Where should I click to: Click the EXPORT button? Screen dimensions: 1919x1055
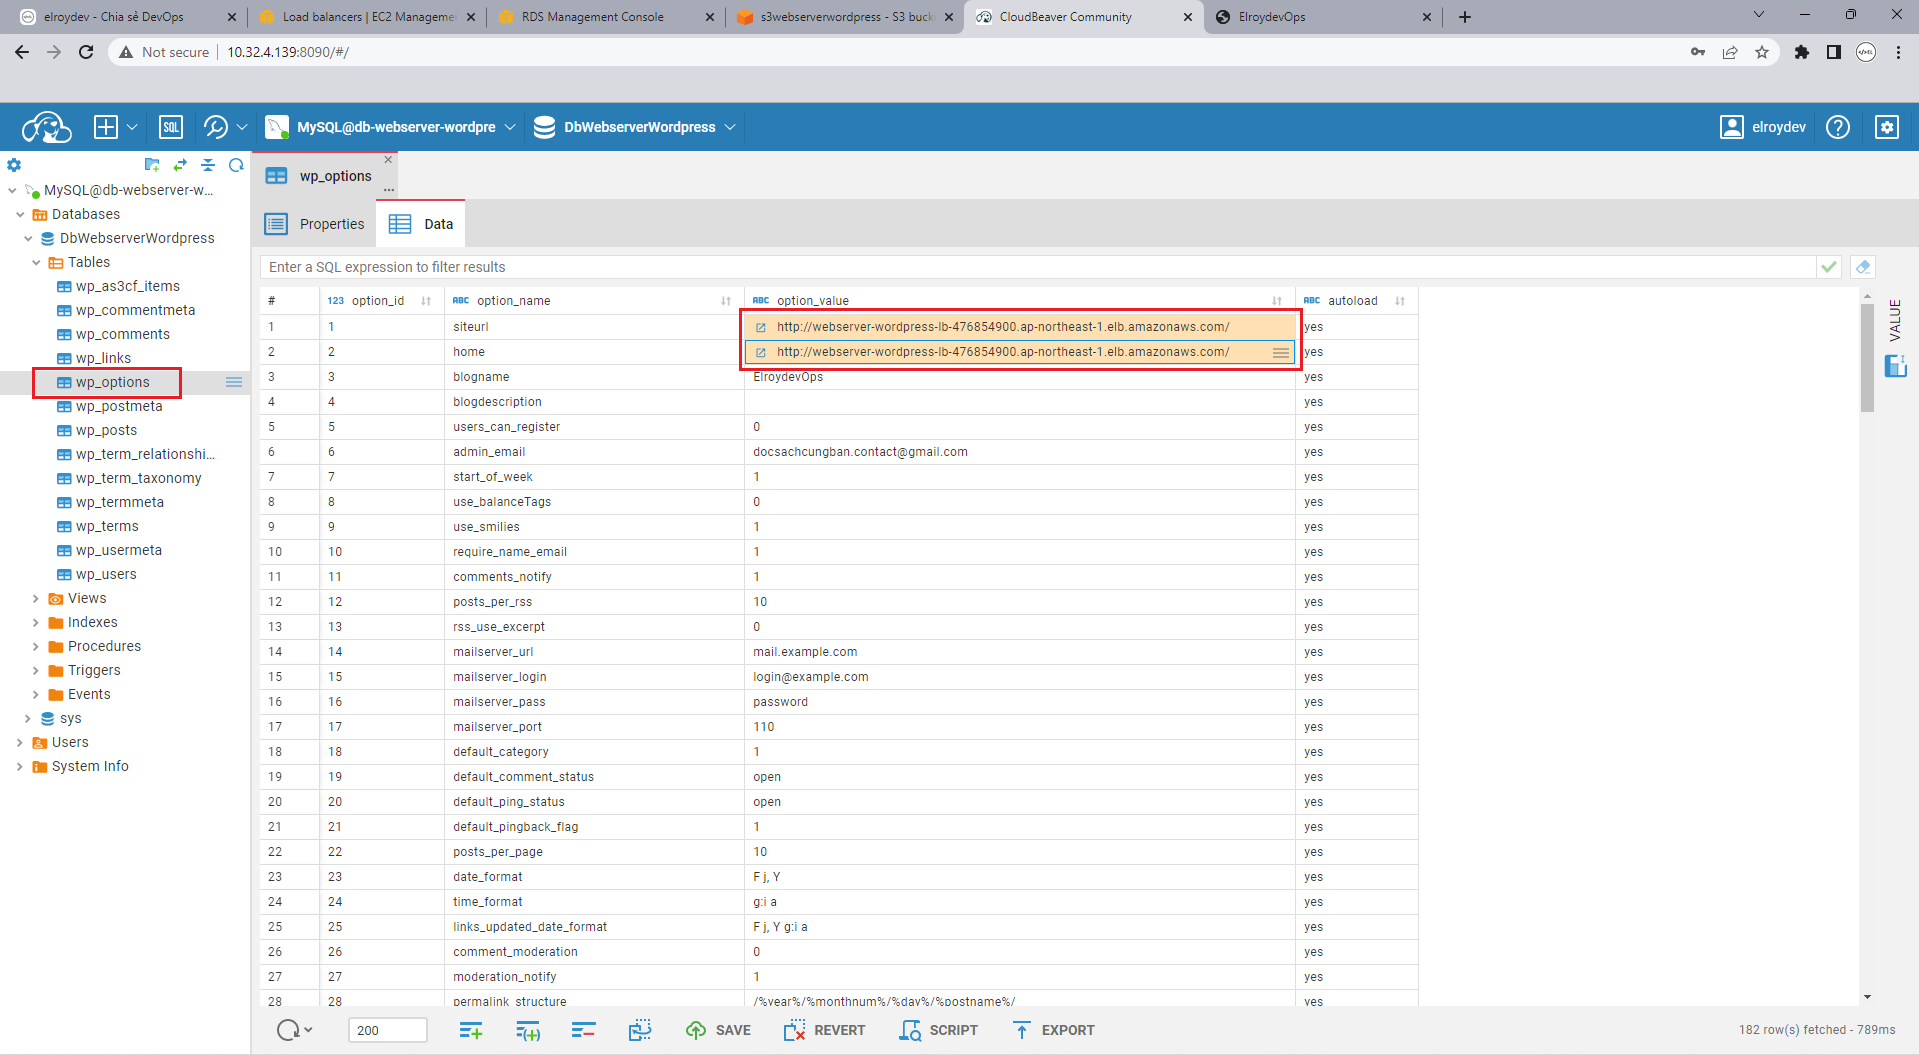point(1054,1030)
